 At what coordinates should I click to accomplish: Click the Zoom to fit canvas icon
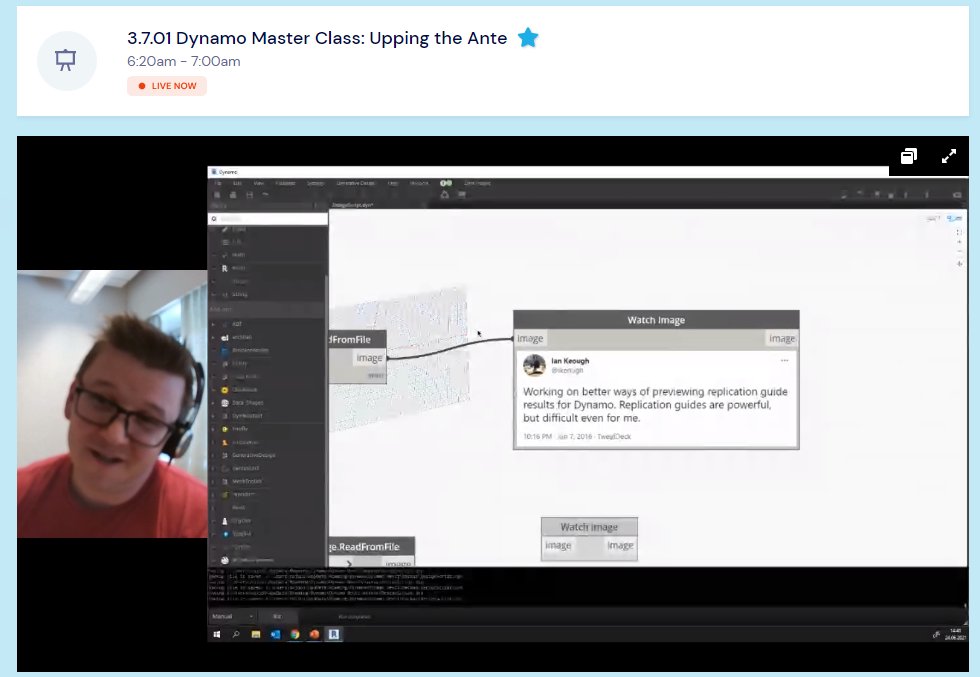tap(959, 232)
